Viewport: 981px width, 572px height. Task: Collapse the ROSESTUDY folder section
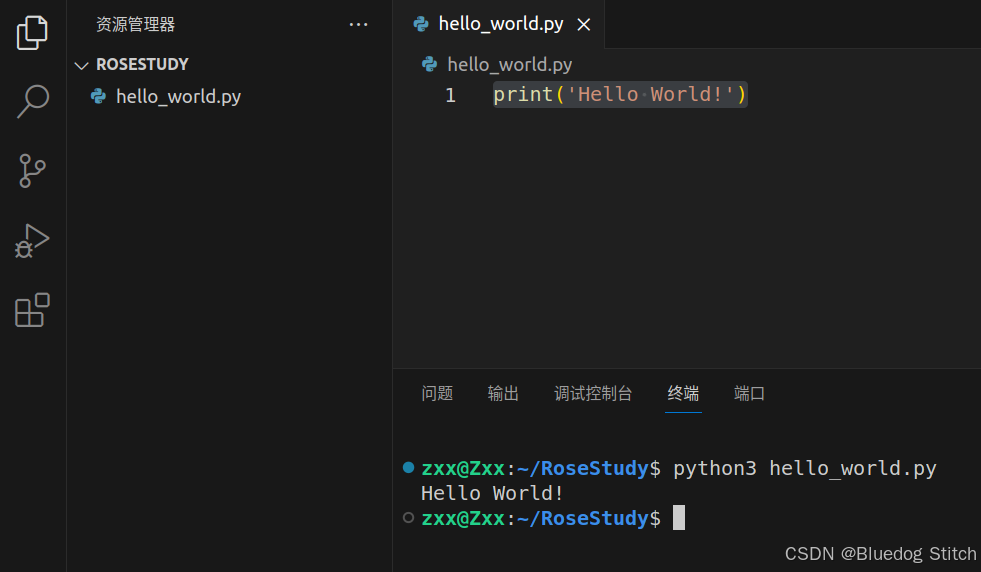(x=81, y=65)
